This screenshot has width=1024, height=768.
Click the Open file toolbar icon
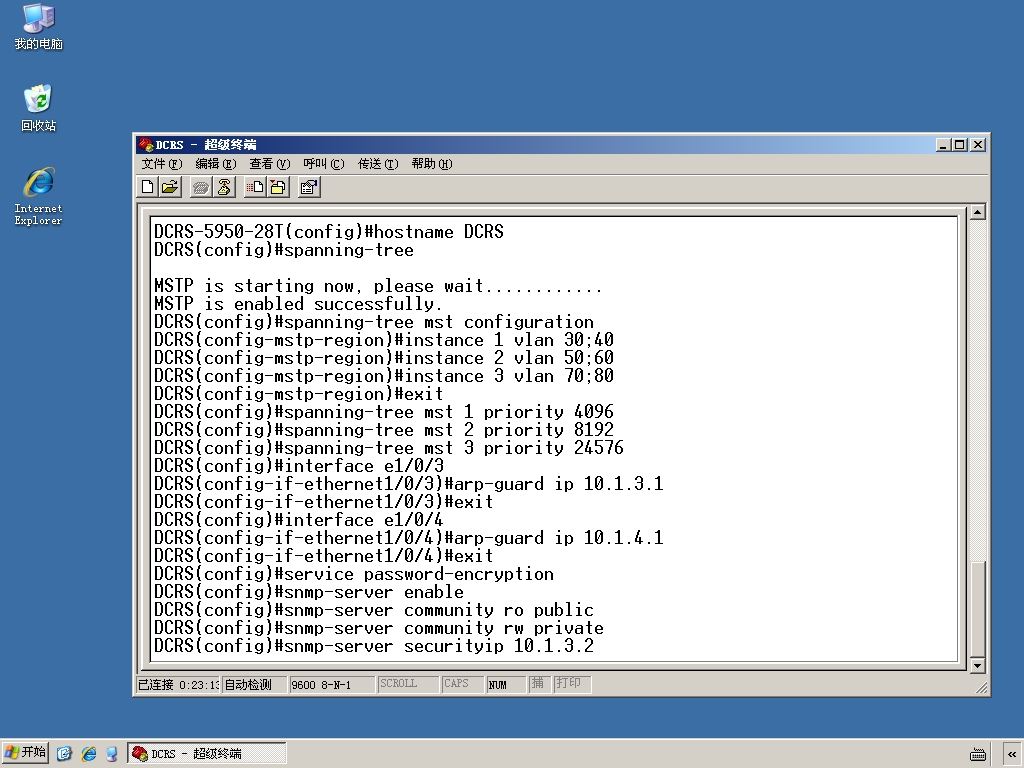pos(170,187)
